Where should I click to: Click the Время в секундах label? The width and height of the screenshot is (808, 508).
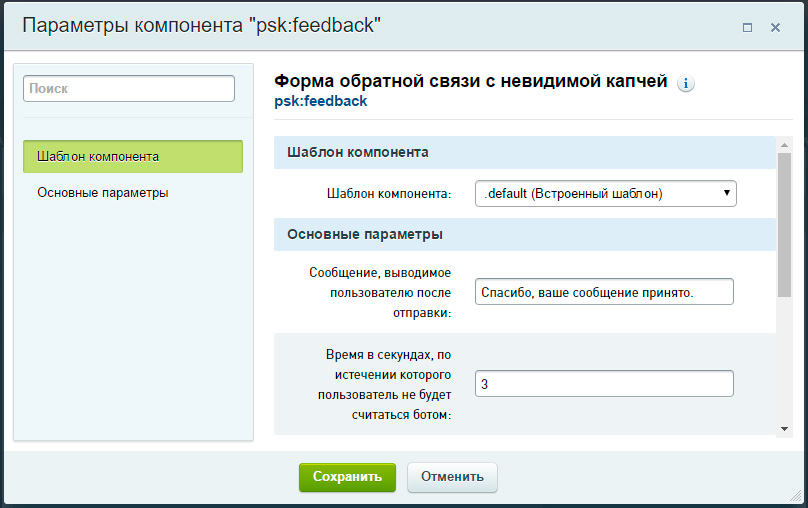[388, 384]
